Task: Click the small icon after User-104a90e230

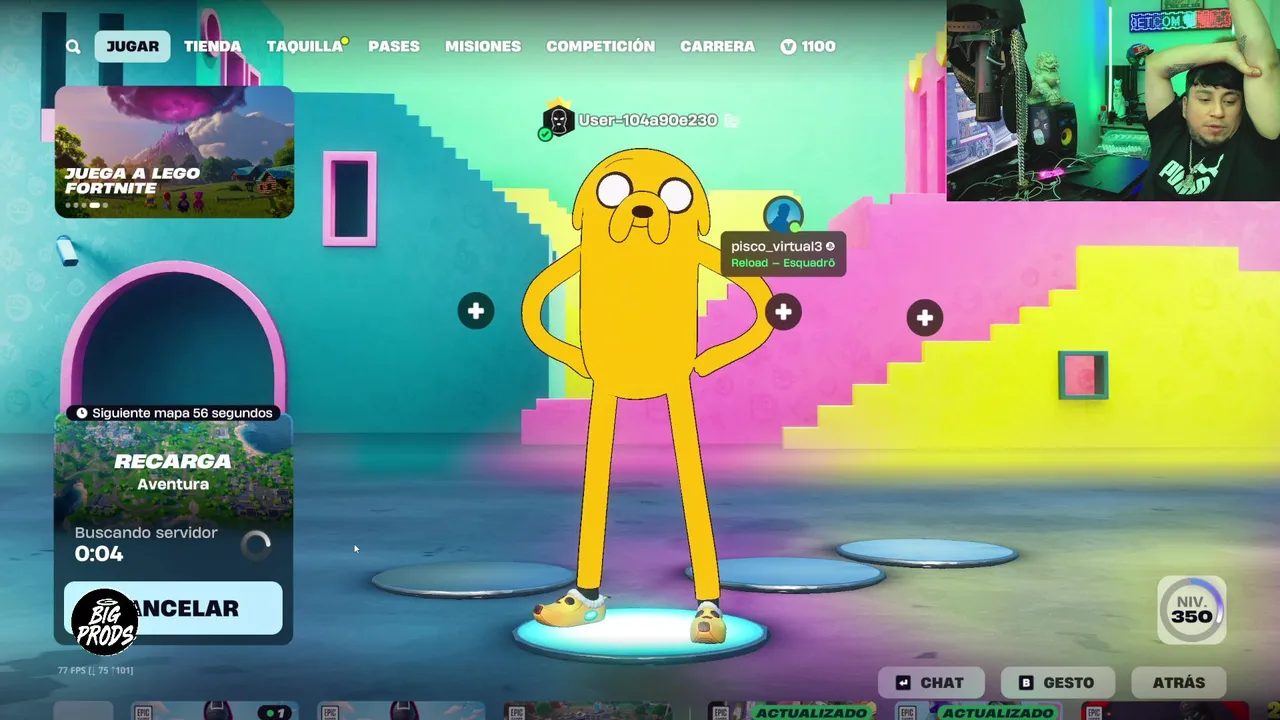Action: point(731,120)
